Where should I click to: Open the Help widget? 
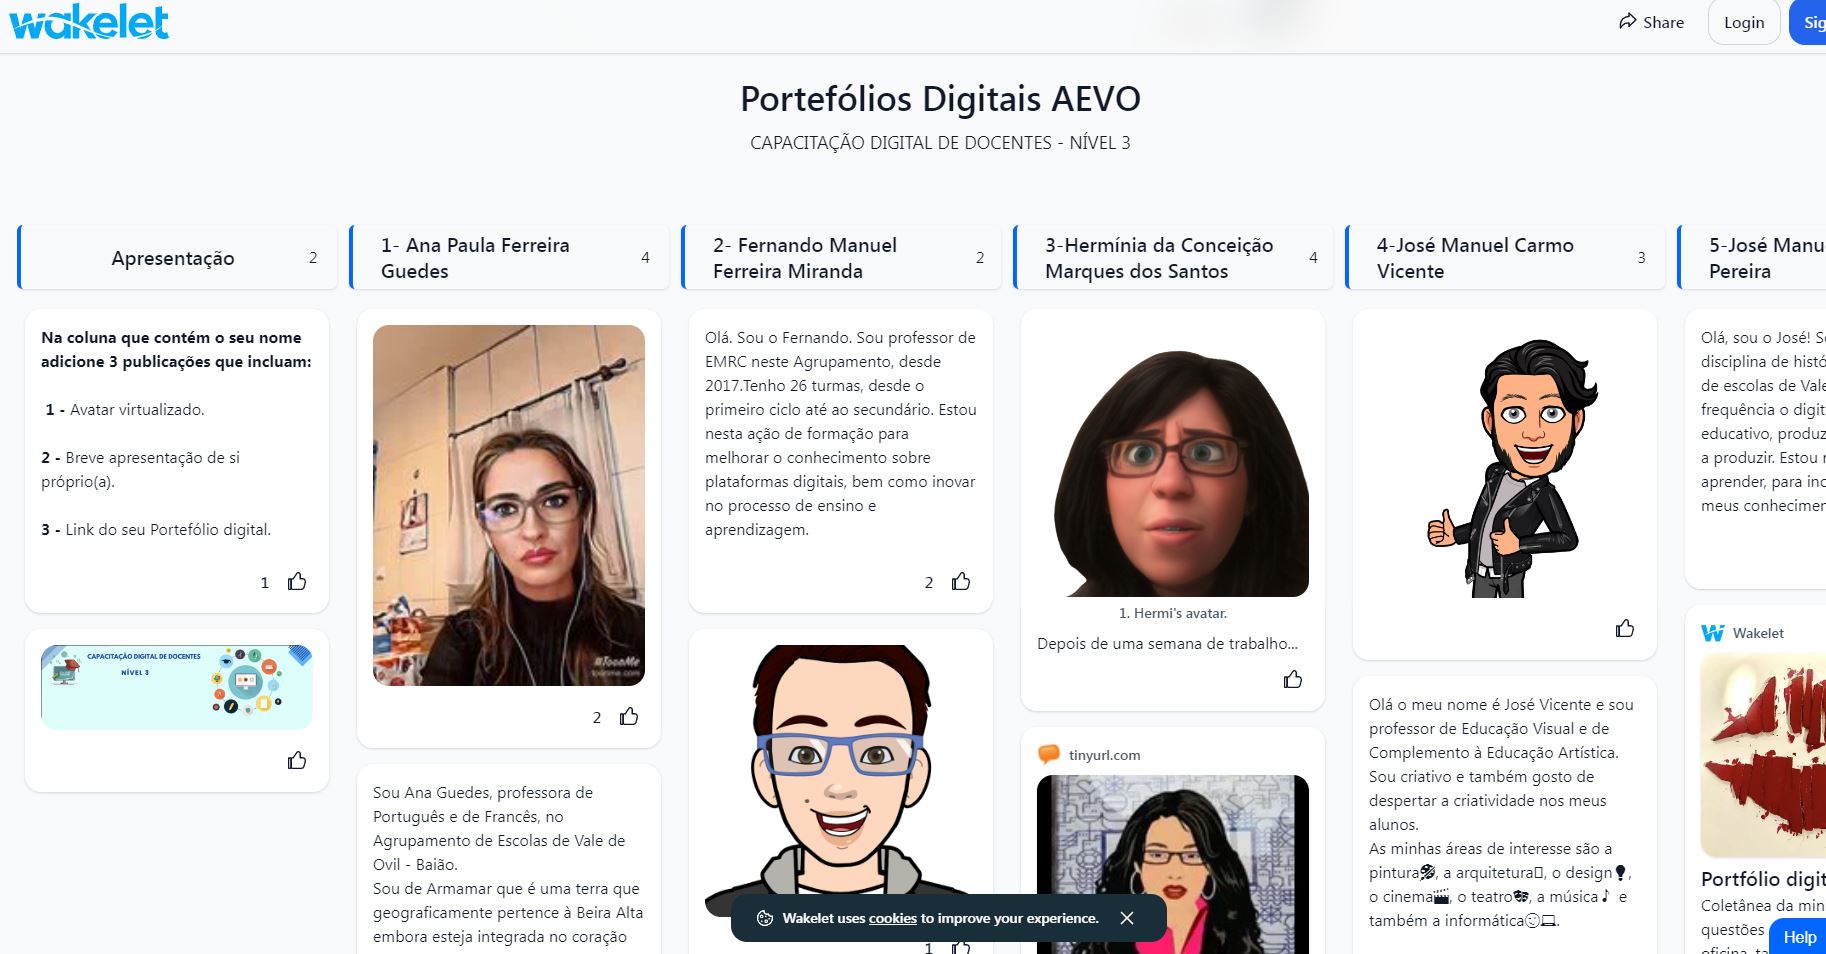click(1799, 937)
